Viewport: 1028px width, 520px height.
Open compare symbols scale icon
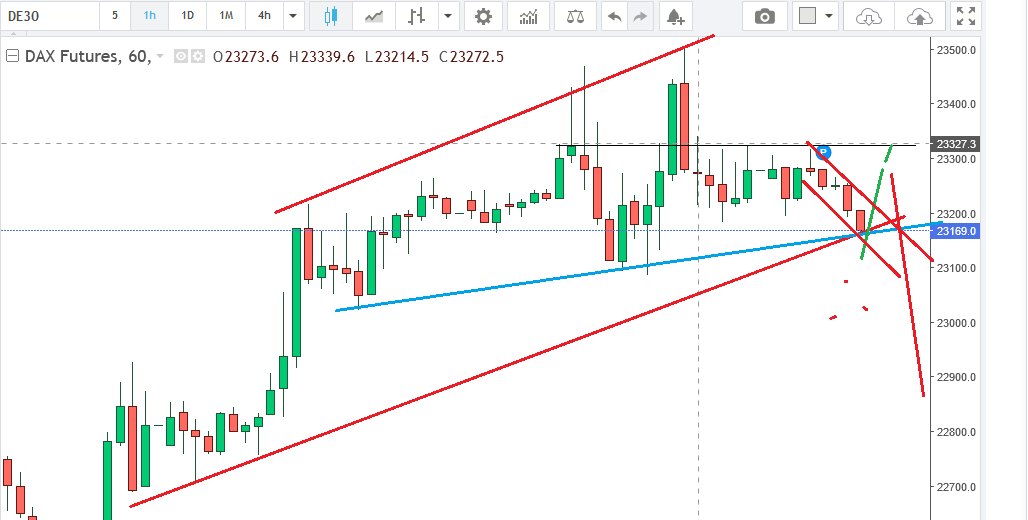click(575, 16)
